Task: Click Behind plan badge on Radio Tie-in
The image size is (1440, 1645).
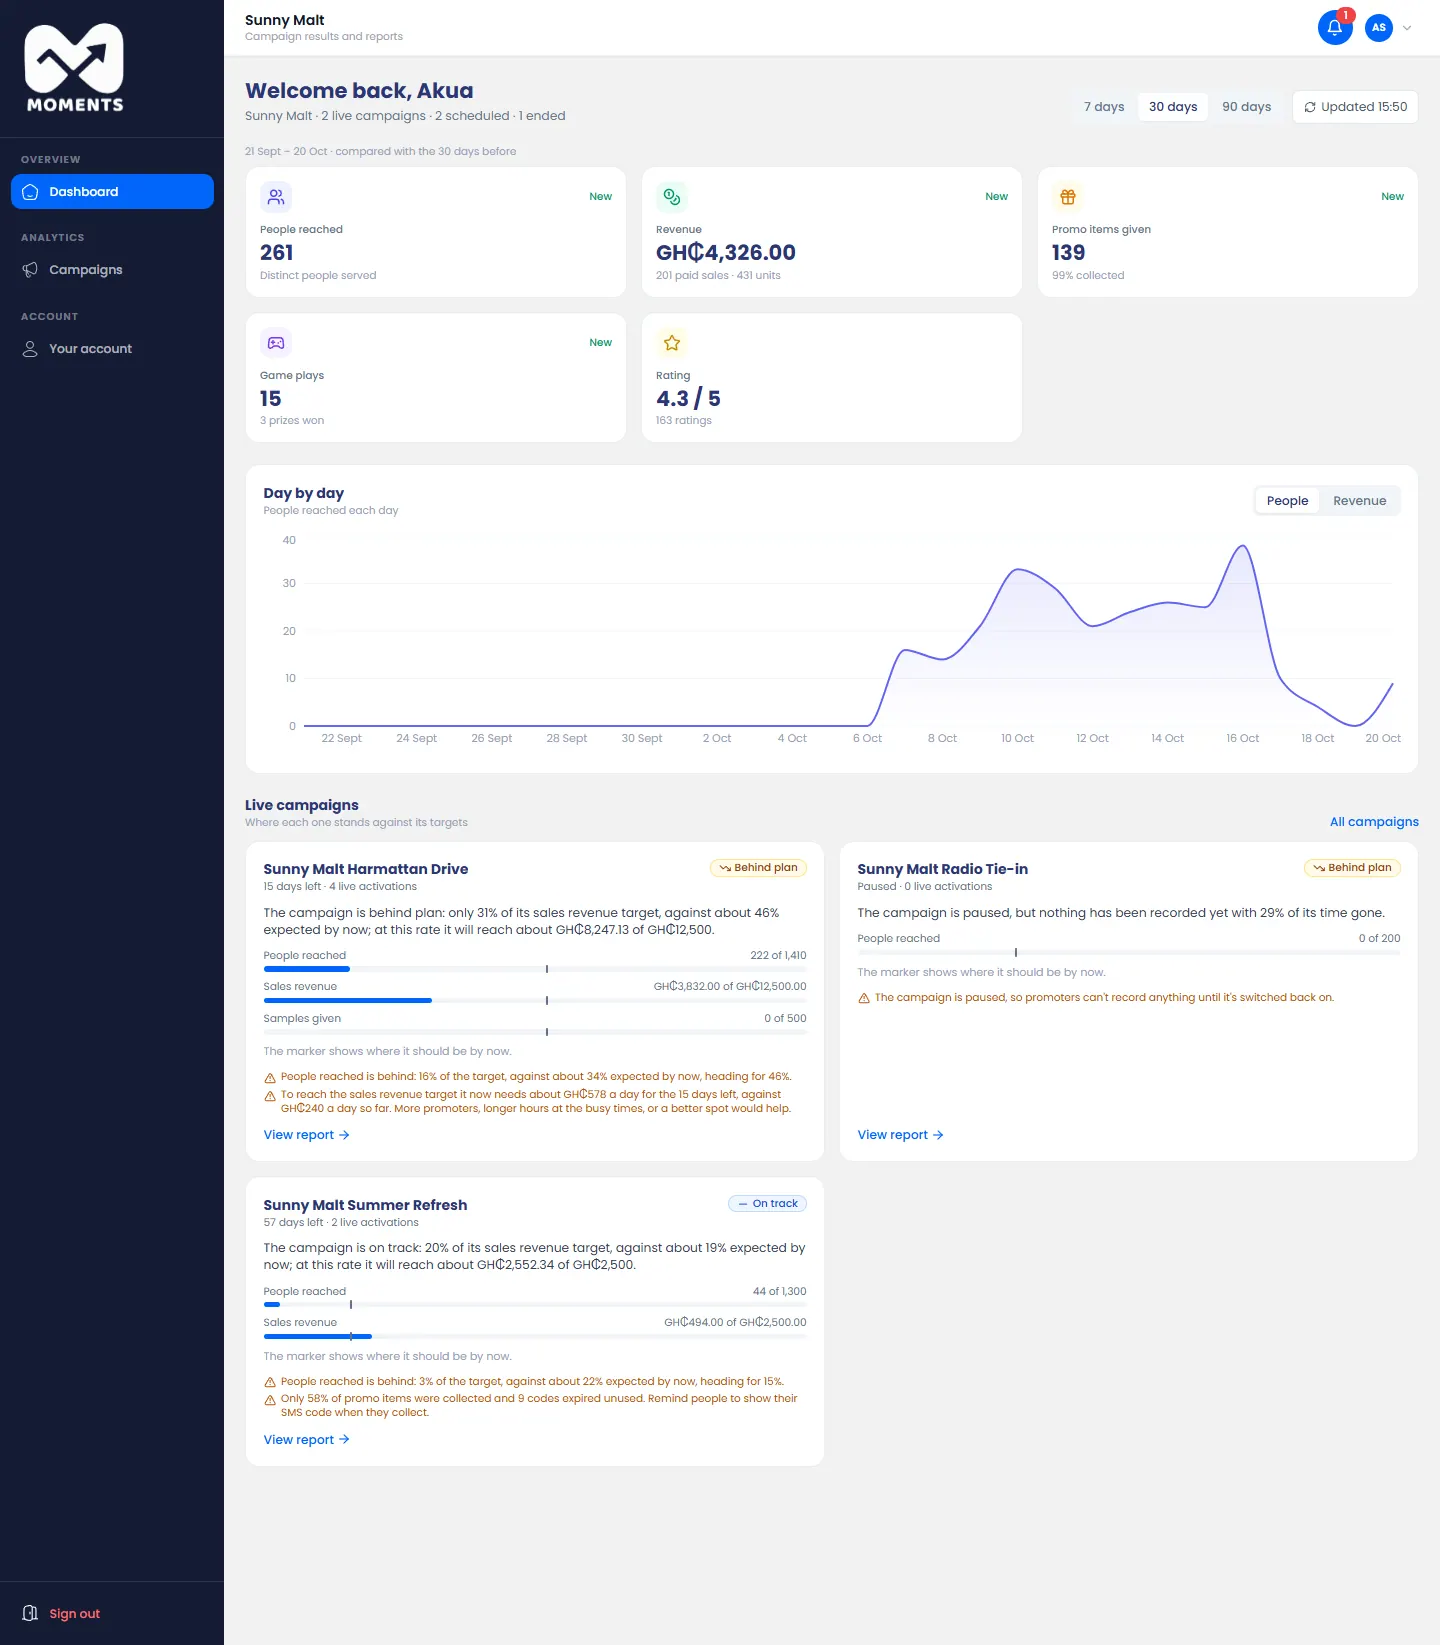Action: 1352,868
